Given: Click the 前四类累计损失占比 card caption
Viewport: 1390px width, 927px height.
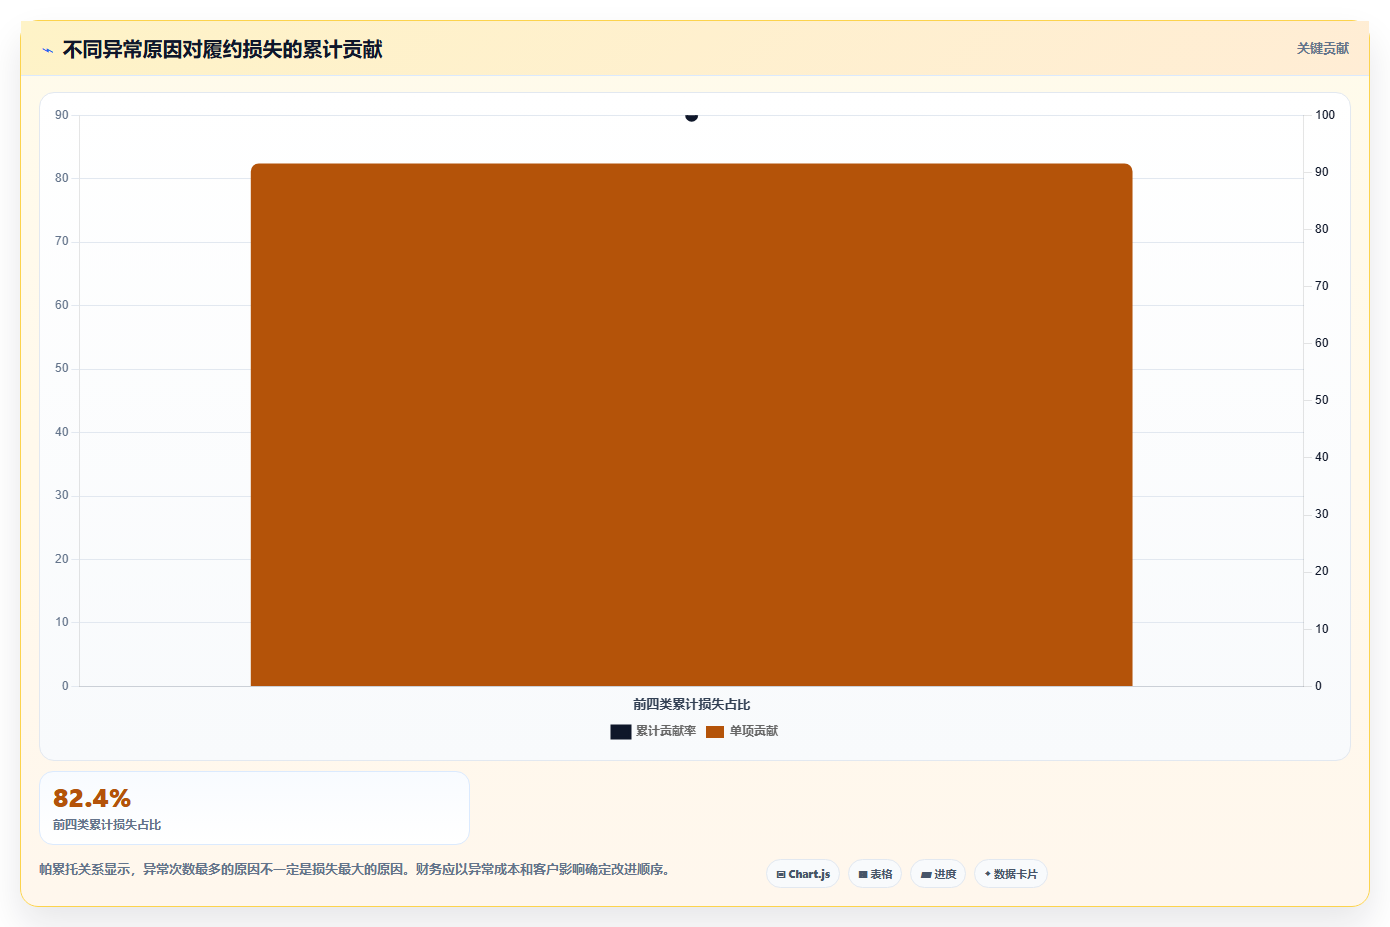Looking at the screenshot, I should click(107, 825).
